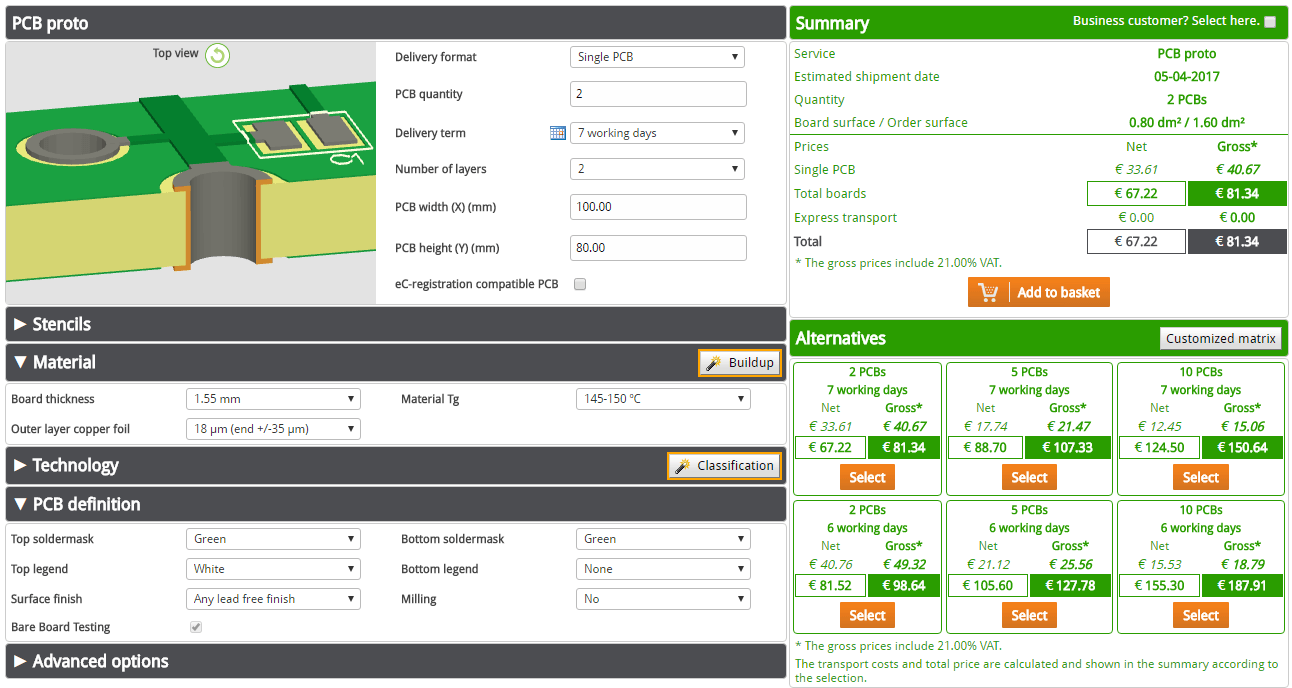Open the calendar icon beside Delivery term
Image resolution: width=1292 pixels, height=688 pixels.
tap(558, 131)
